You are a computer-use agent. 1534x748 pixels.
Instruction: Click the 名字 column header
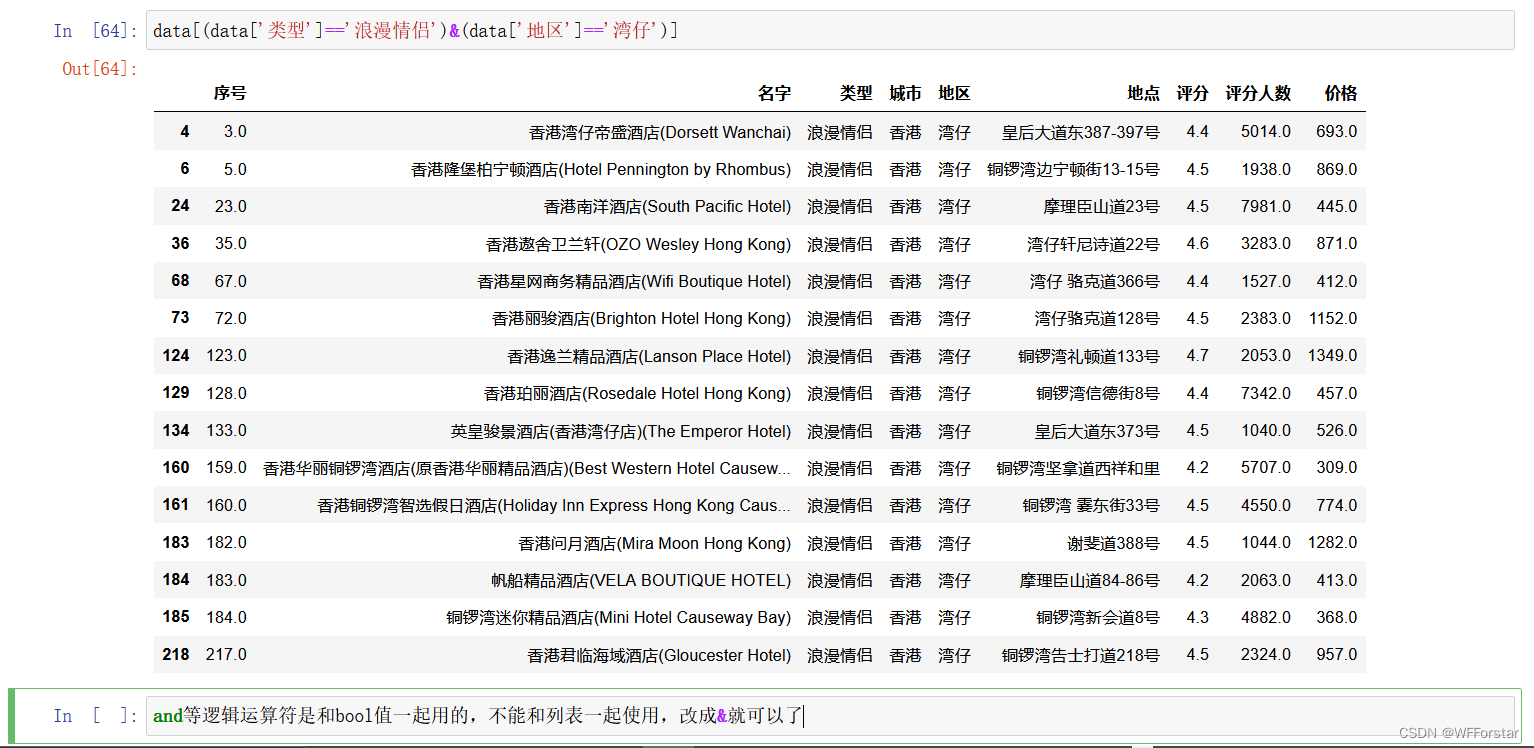[x=774, y=93]
